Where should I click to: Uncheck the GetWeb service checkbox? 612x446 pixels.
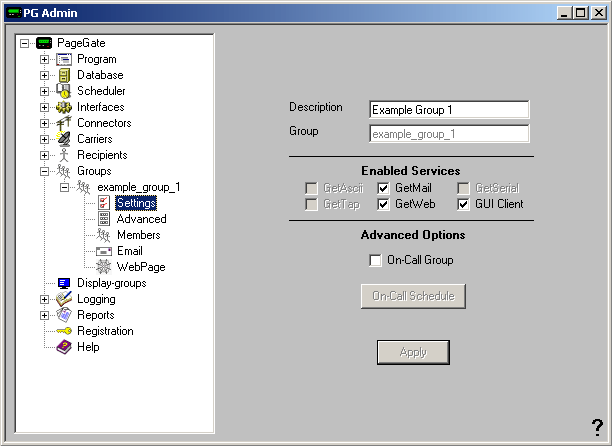coord(383,204)
